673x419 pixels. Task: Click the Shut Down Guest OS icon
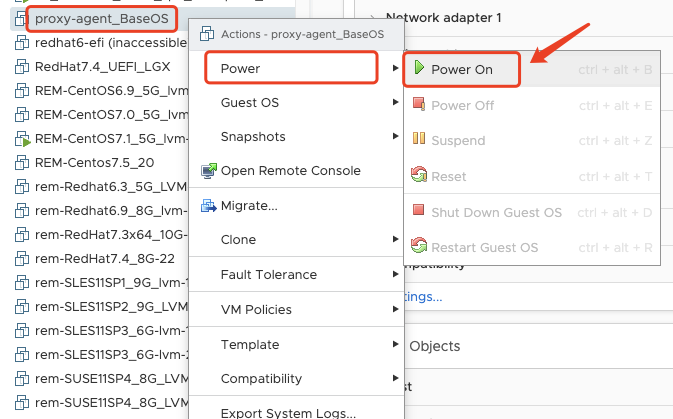pyautogui.click(x=419, y=212)
